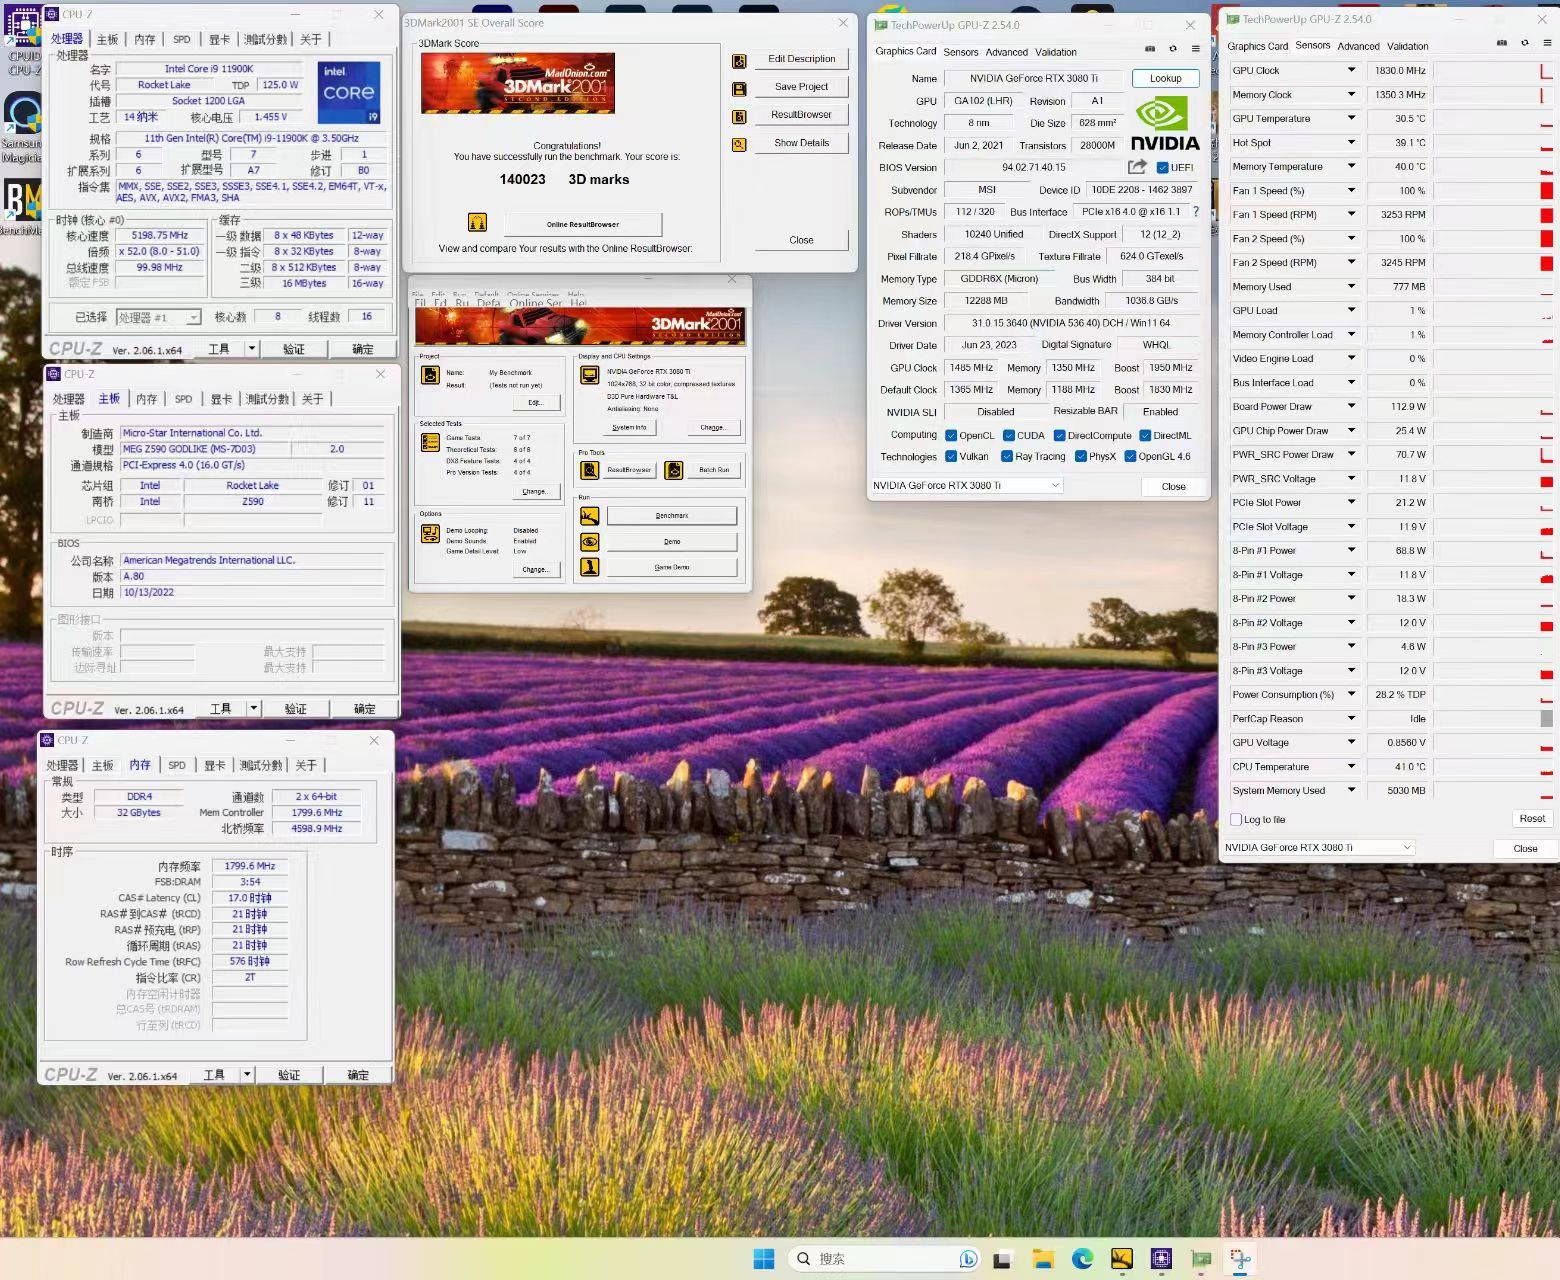Click the Game Demo button
Viewport: 1560px width, 1280px height.
pos(672,567)
